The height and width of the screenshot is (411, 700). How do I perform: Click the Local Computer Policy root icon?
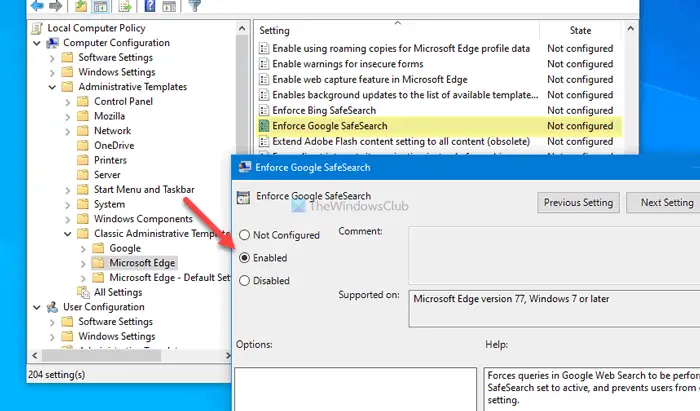37,28
